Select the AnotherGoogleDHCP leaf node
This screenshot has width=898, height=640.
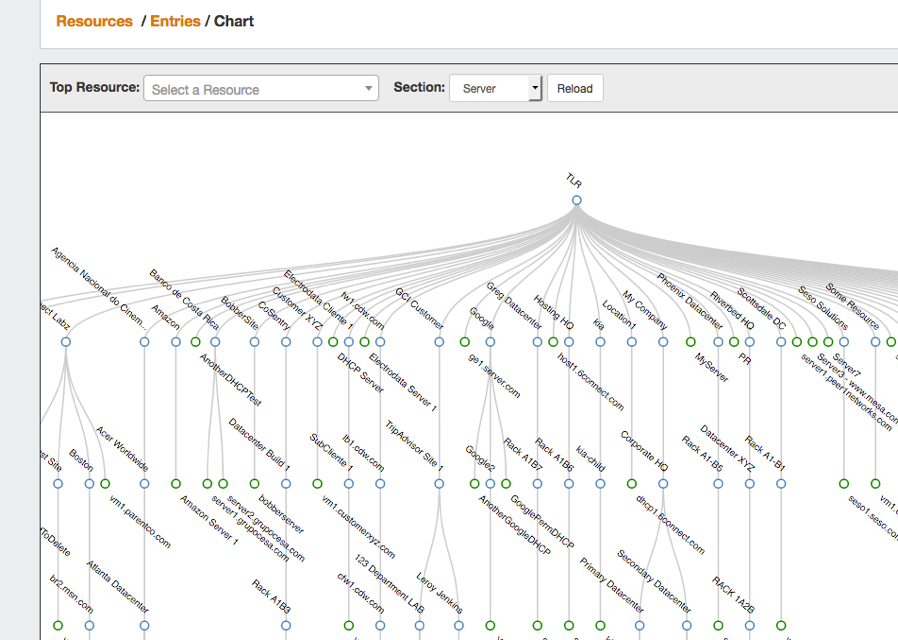coord(474,484)
